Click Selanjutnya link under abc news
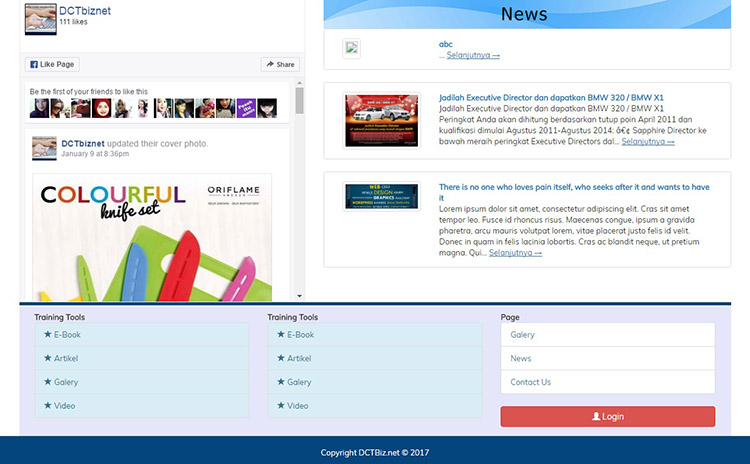 [473, 55]
